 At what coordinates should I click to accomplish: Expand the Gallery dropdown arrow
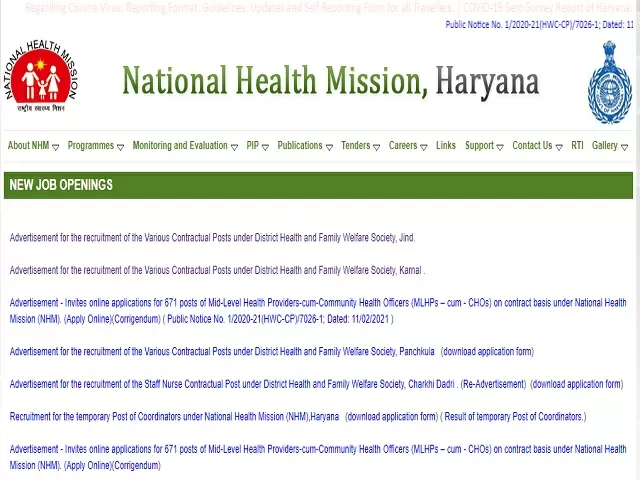coord(624,147)
